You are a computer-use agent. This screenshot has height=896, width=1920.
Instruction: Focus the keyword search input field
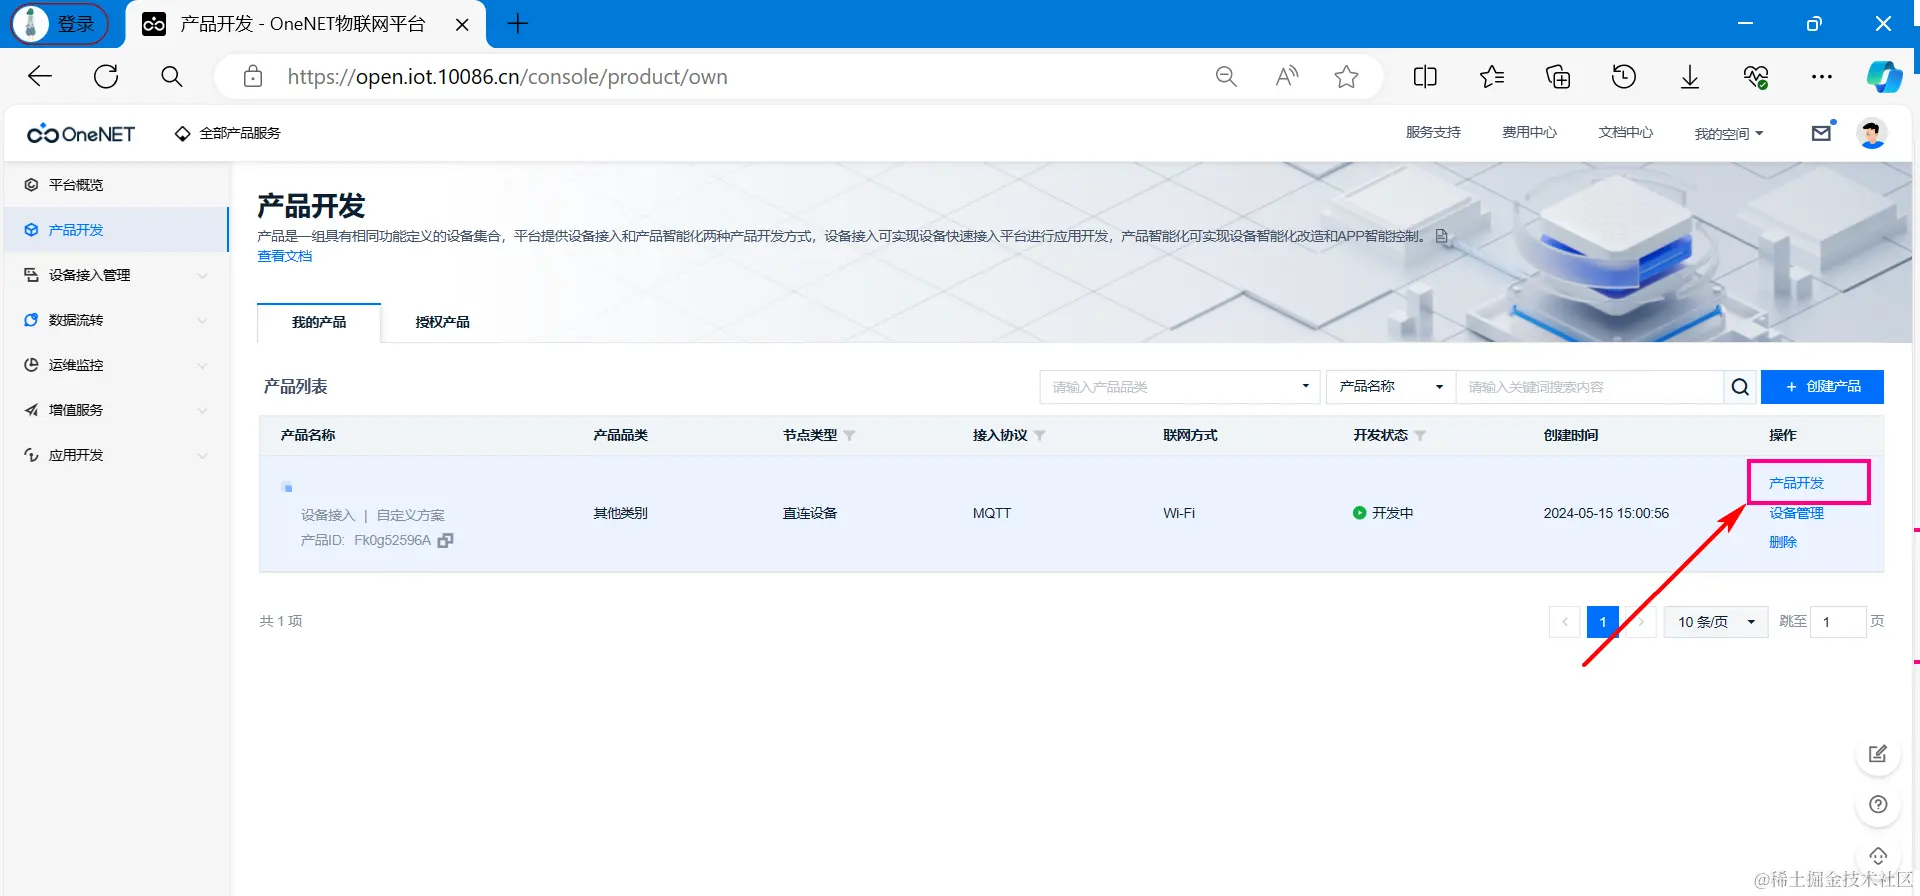(x=1590, y=387)
